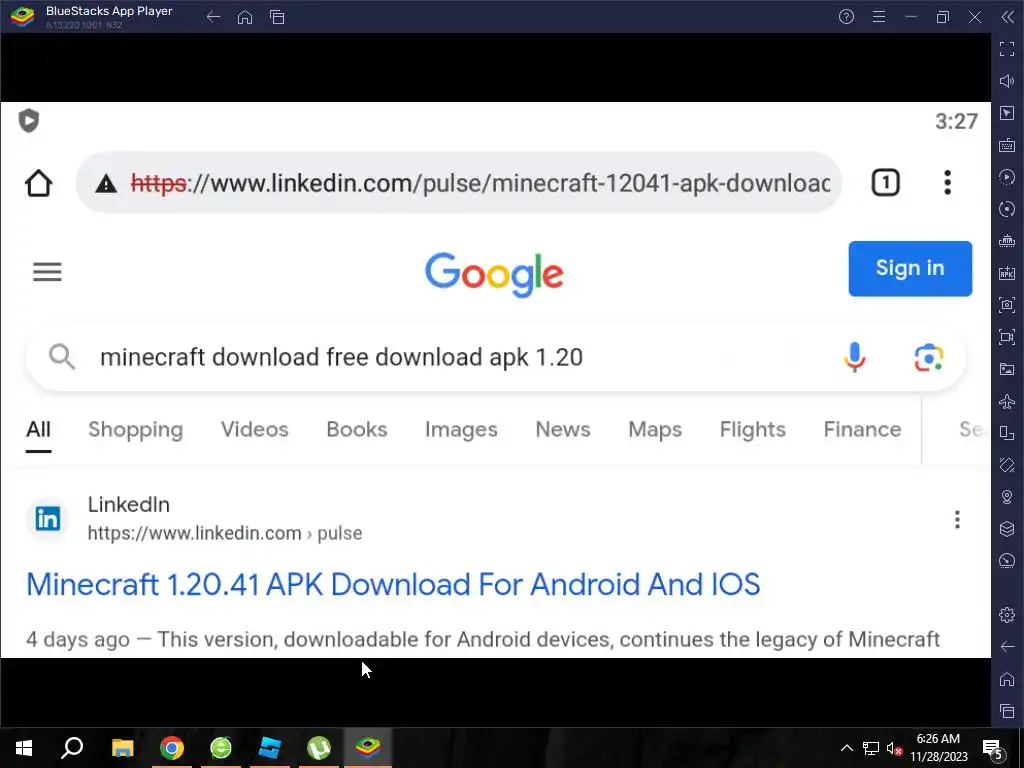Take a screenshot with the camera icon

[1006, 305]
